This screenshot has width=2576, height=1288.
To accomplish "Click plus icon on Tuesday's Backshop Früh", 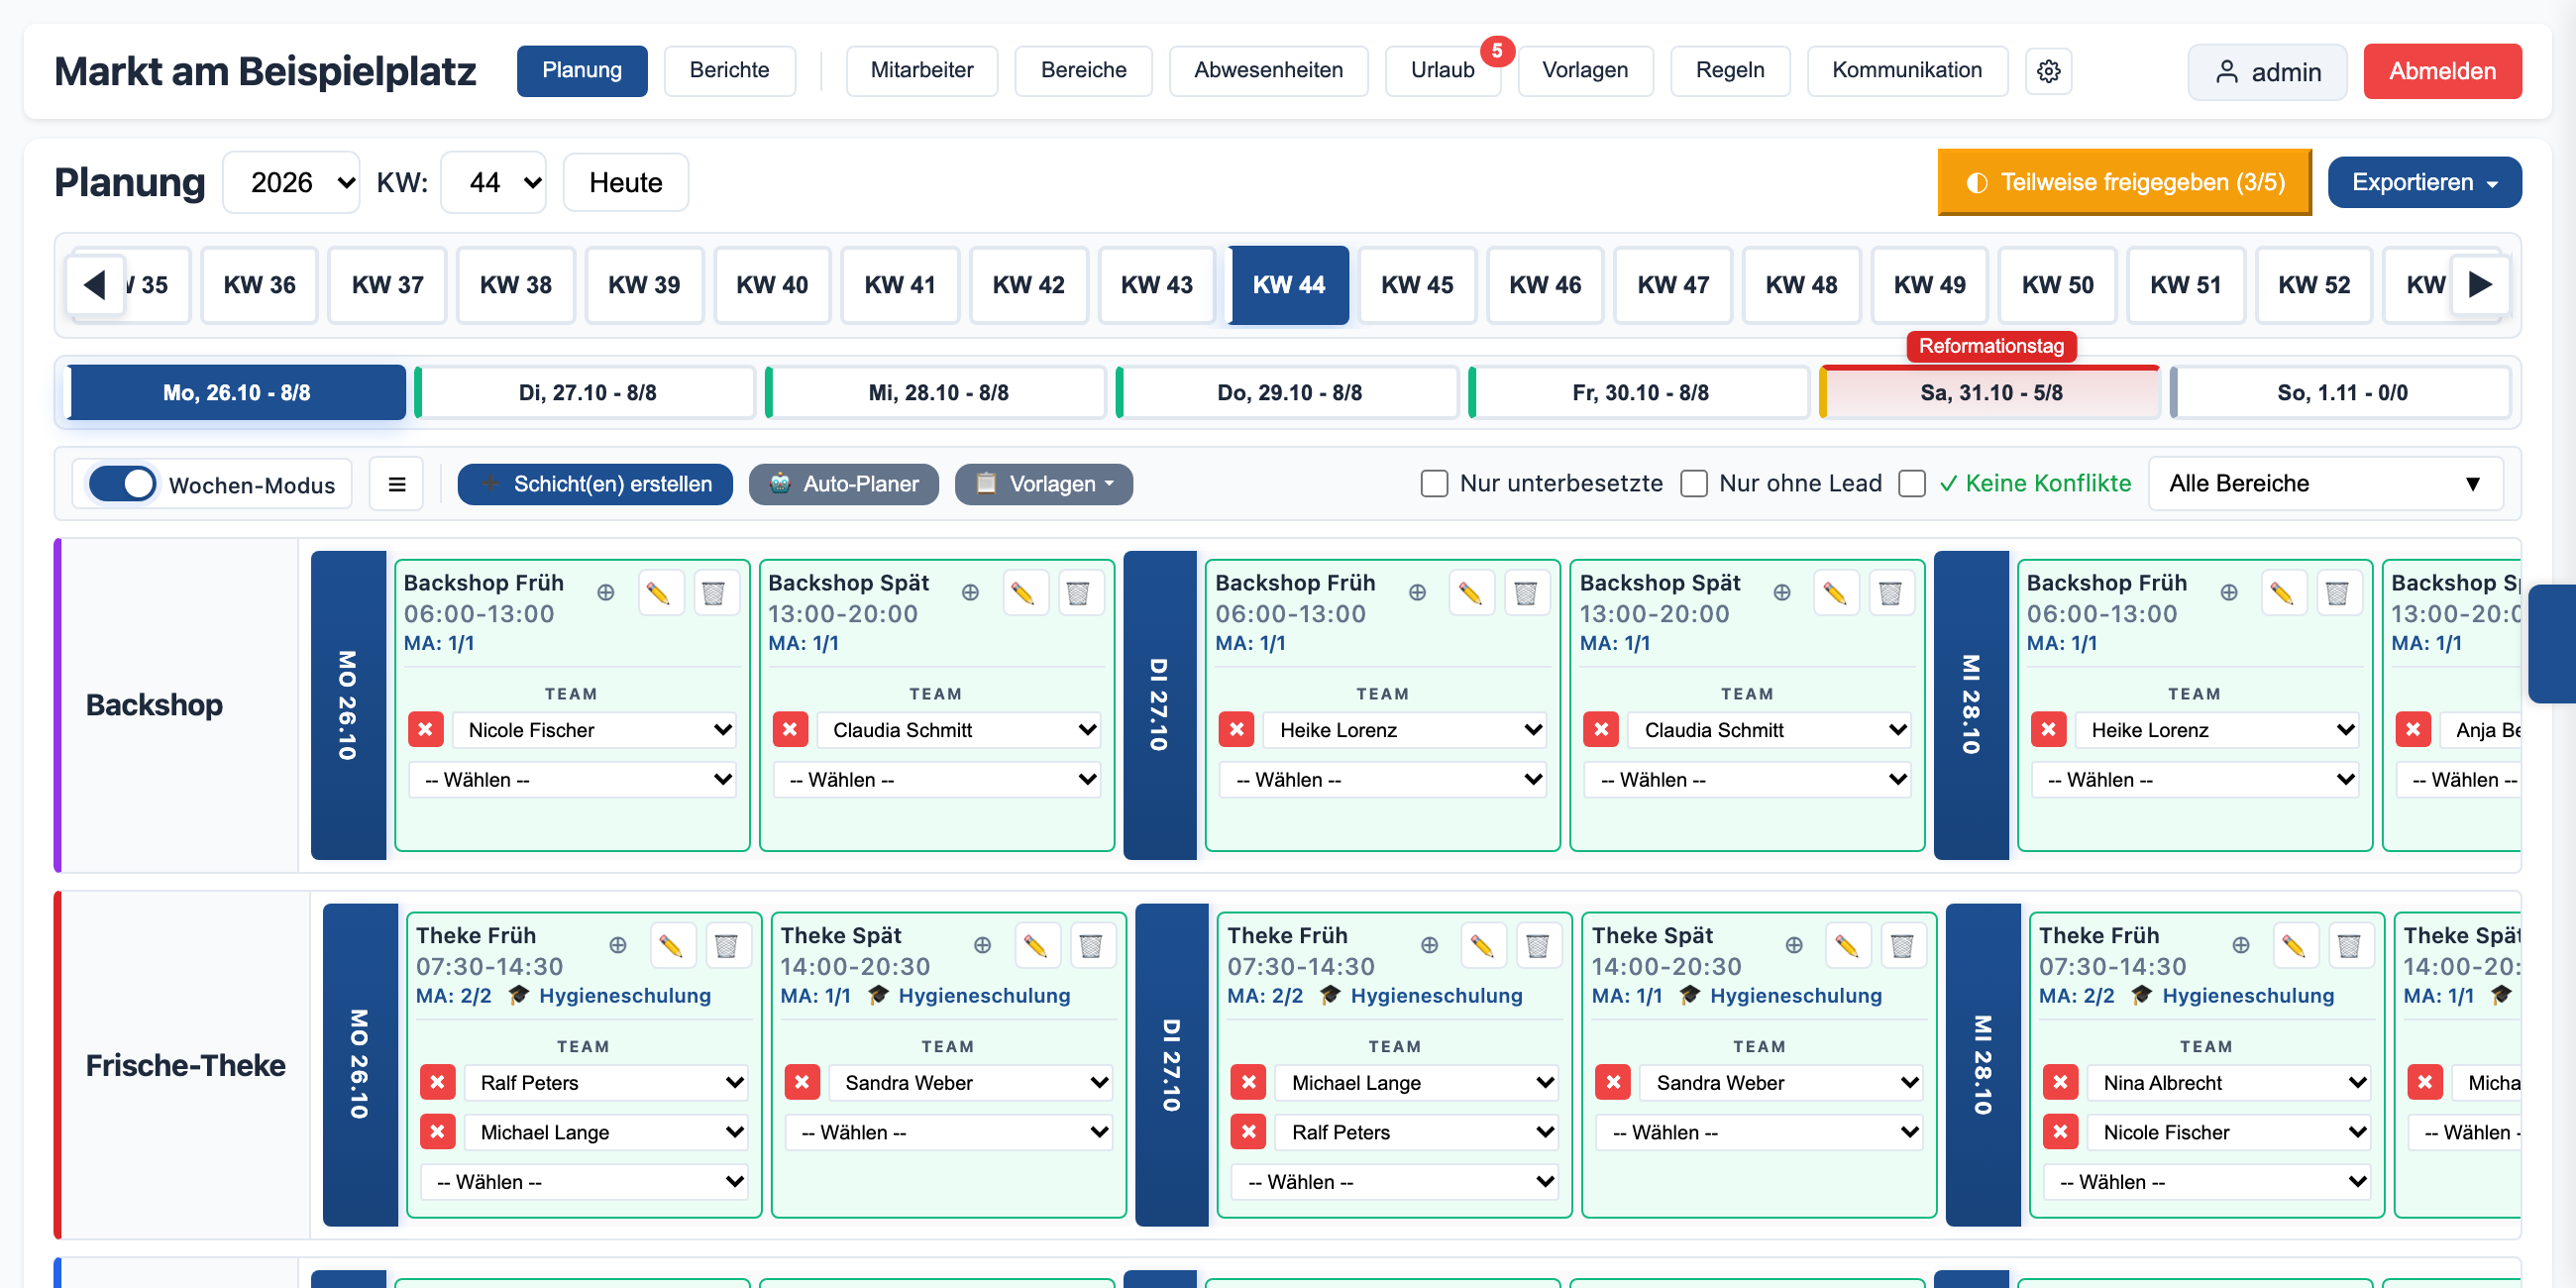I will (1417, 592).
